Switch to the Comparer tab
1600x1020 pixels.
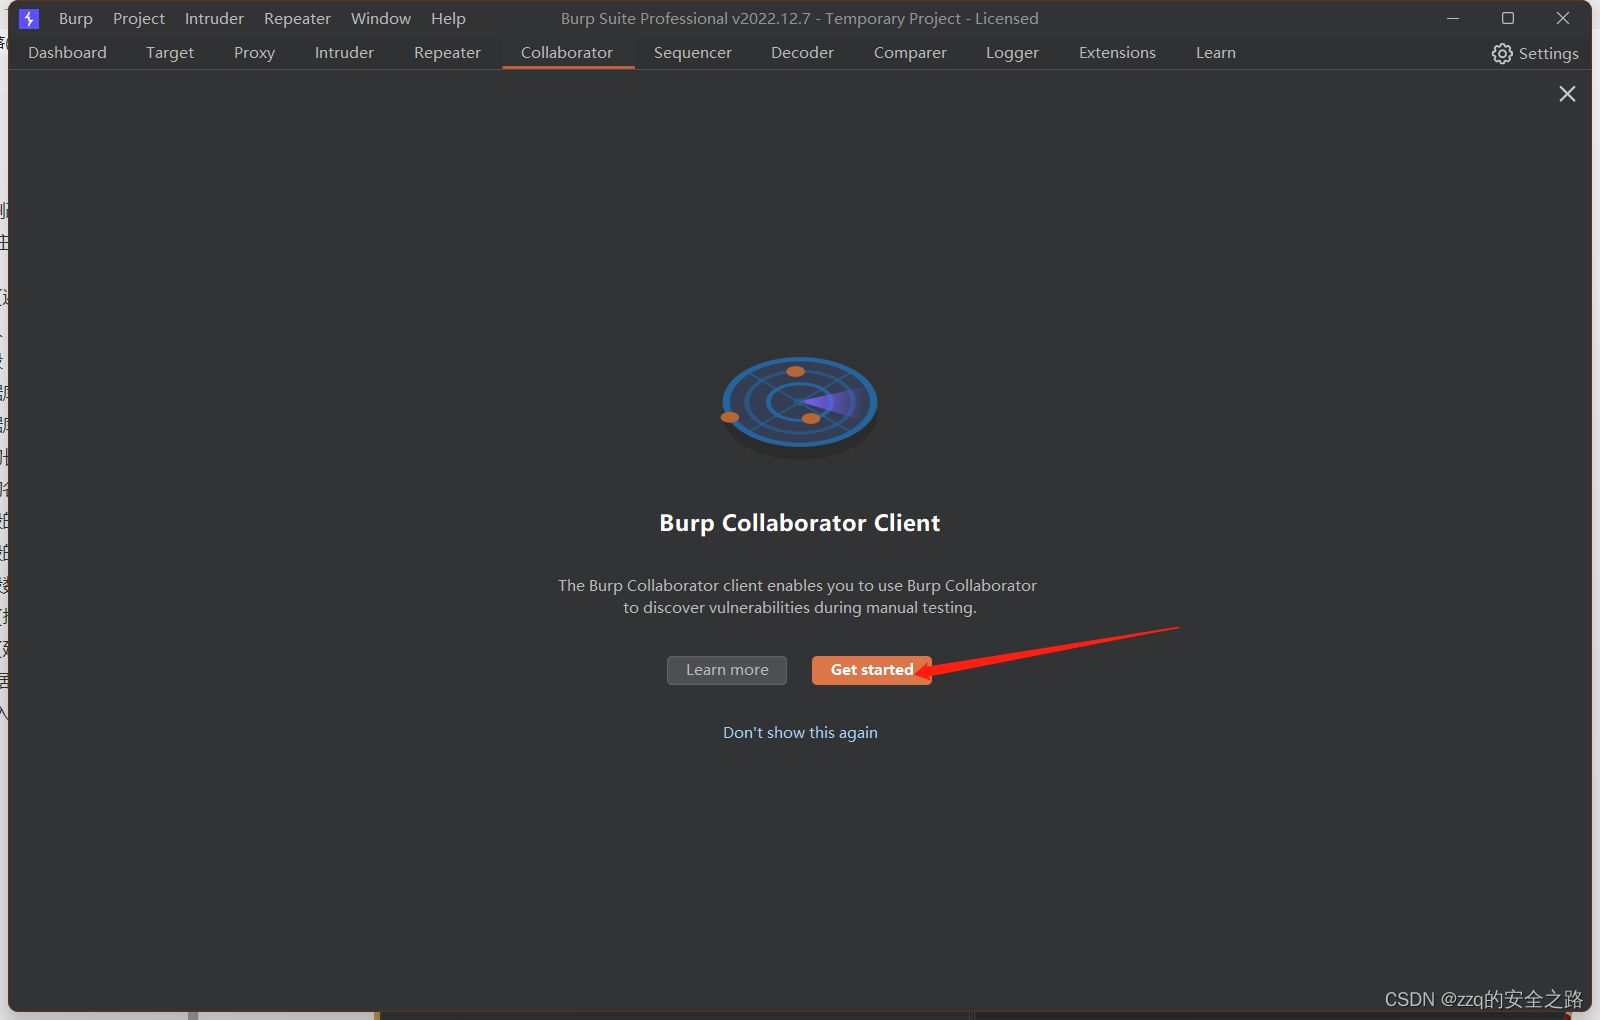(910, 53)
